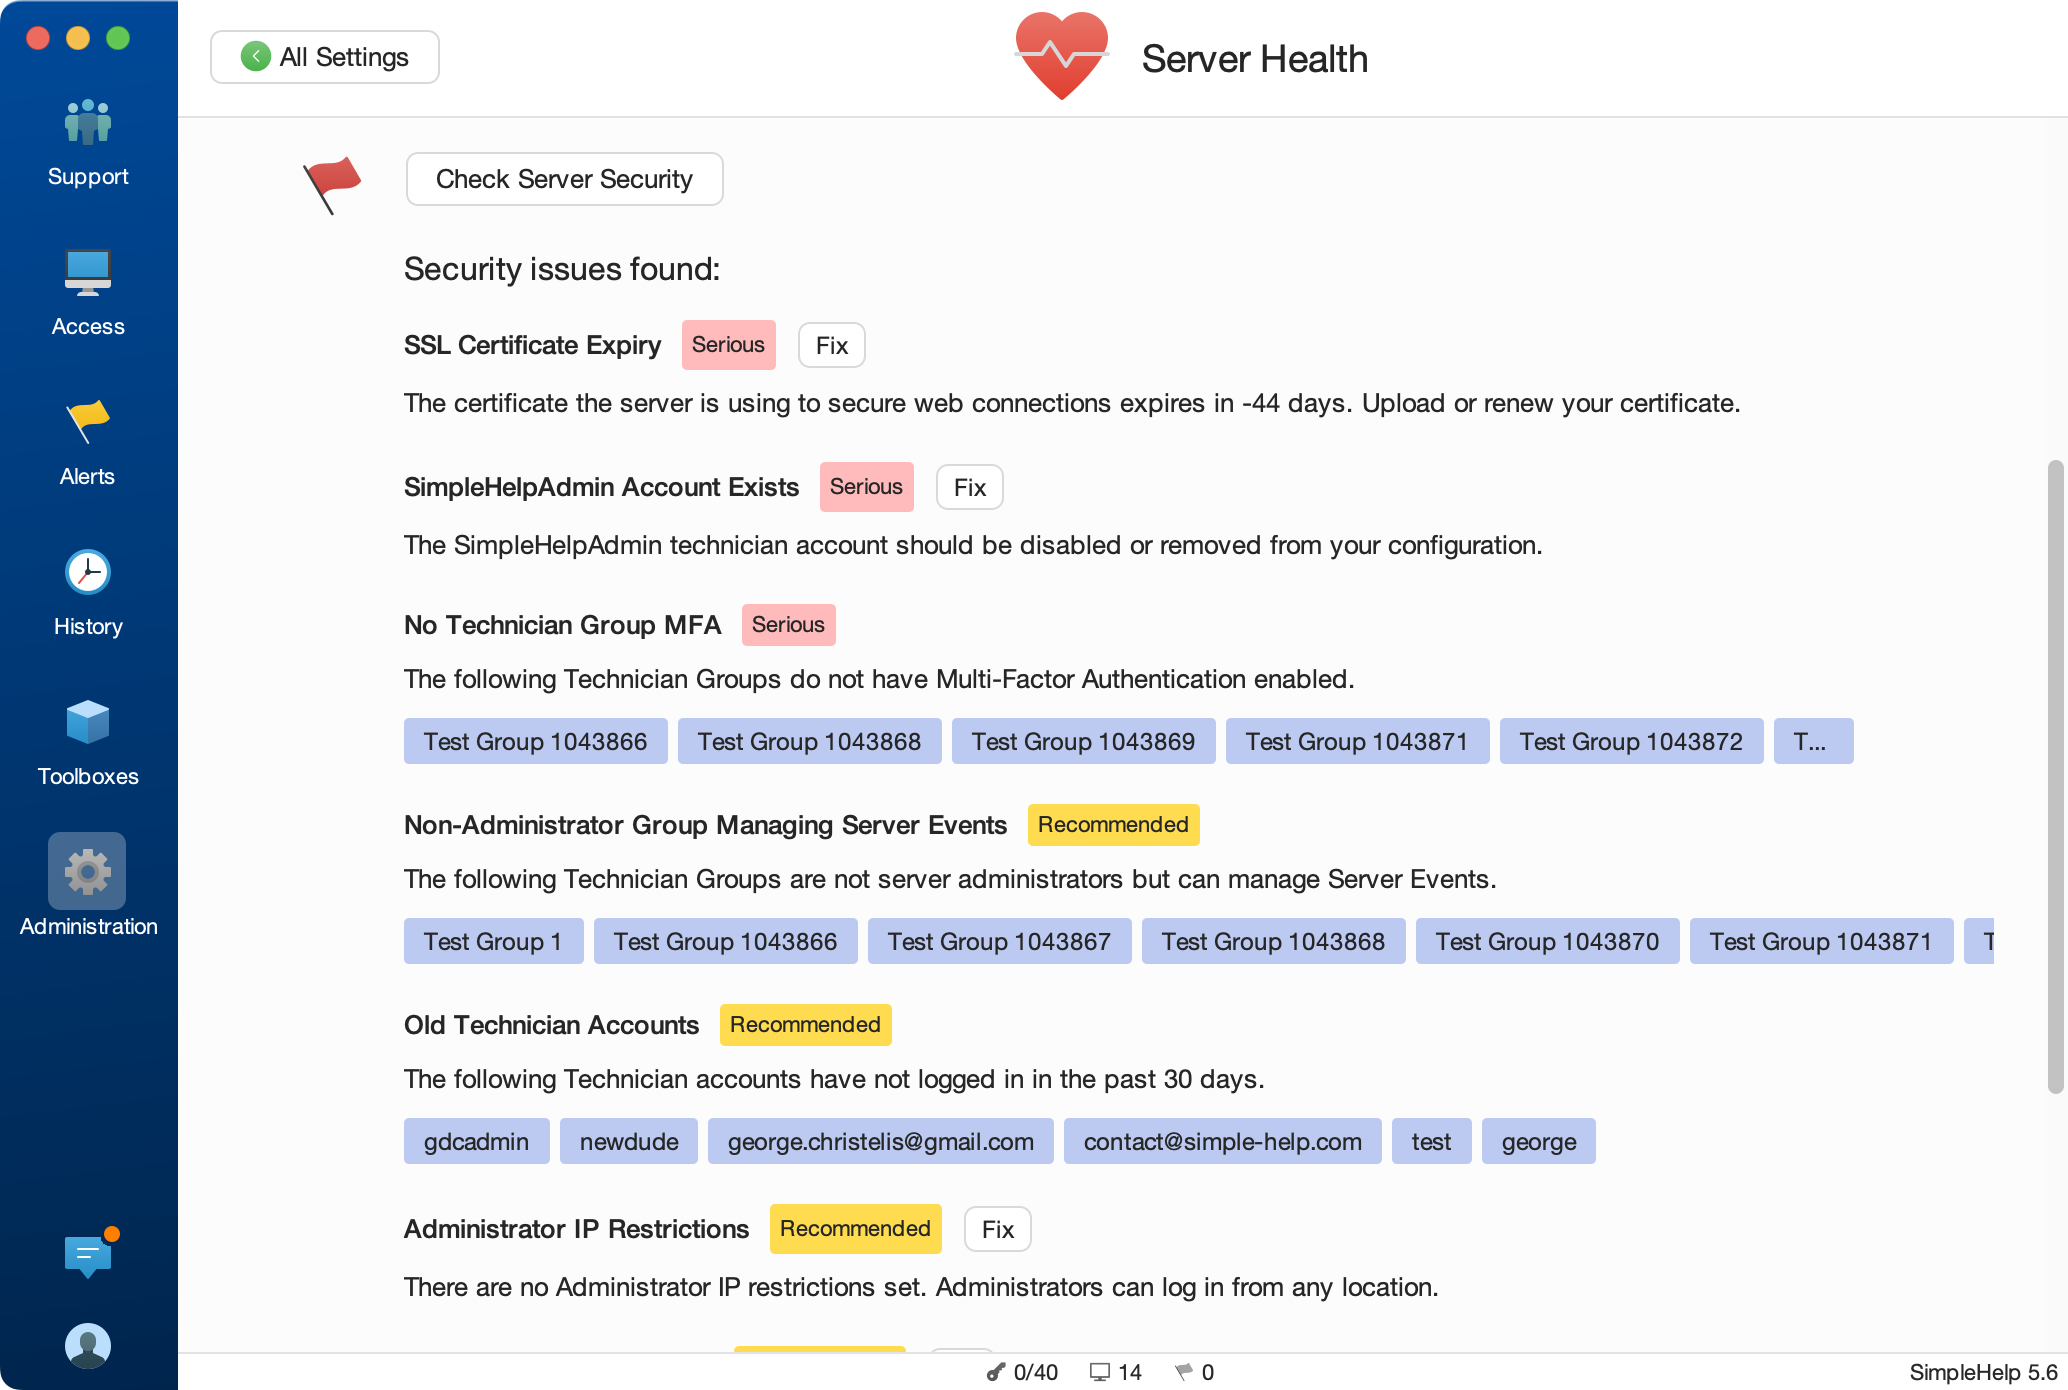Run Check Server Security

(564, 179)
